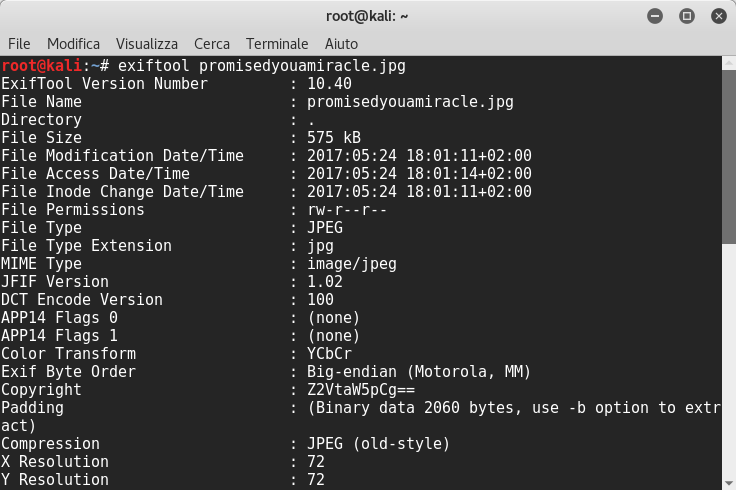Maximize the terminal window

click(x=686, y=15)
